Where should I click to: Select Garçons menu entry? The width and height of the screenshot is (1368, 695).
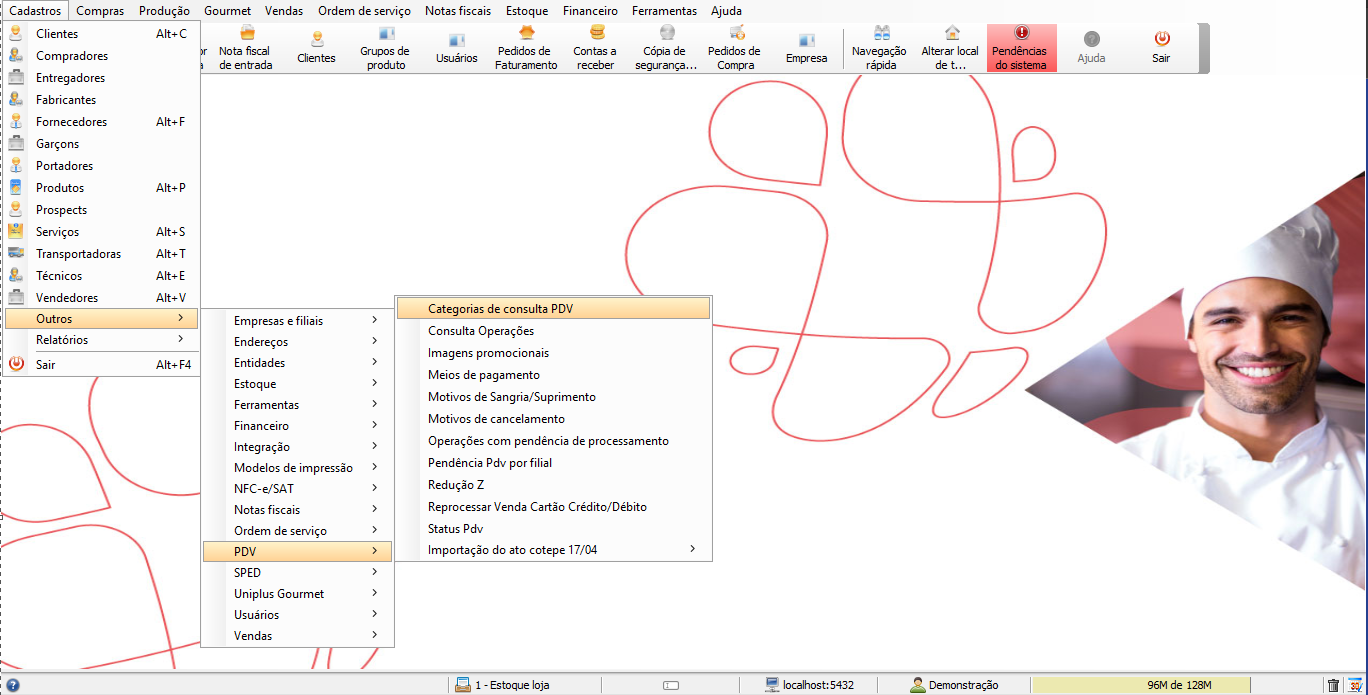pyautogui.click(x=102, y=144)
